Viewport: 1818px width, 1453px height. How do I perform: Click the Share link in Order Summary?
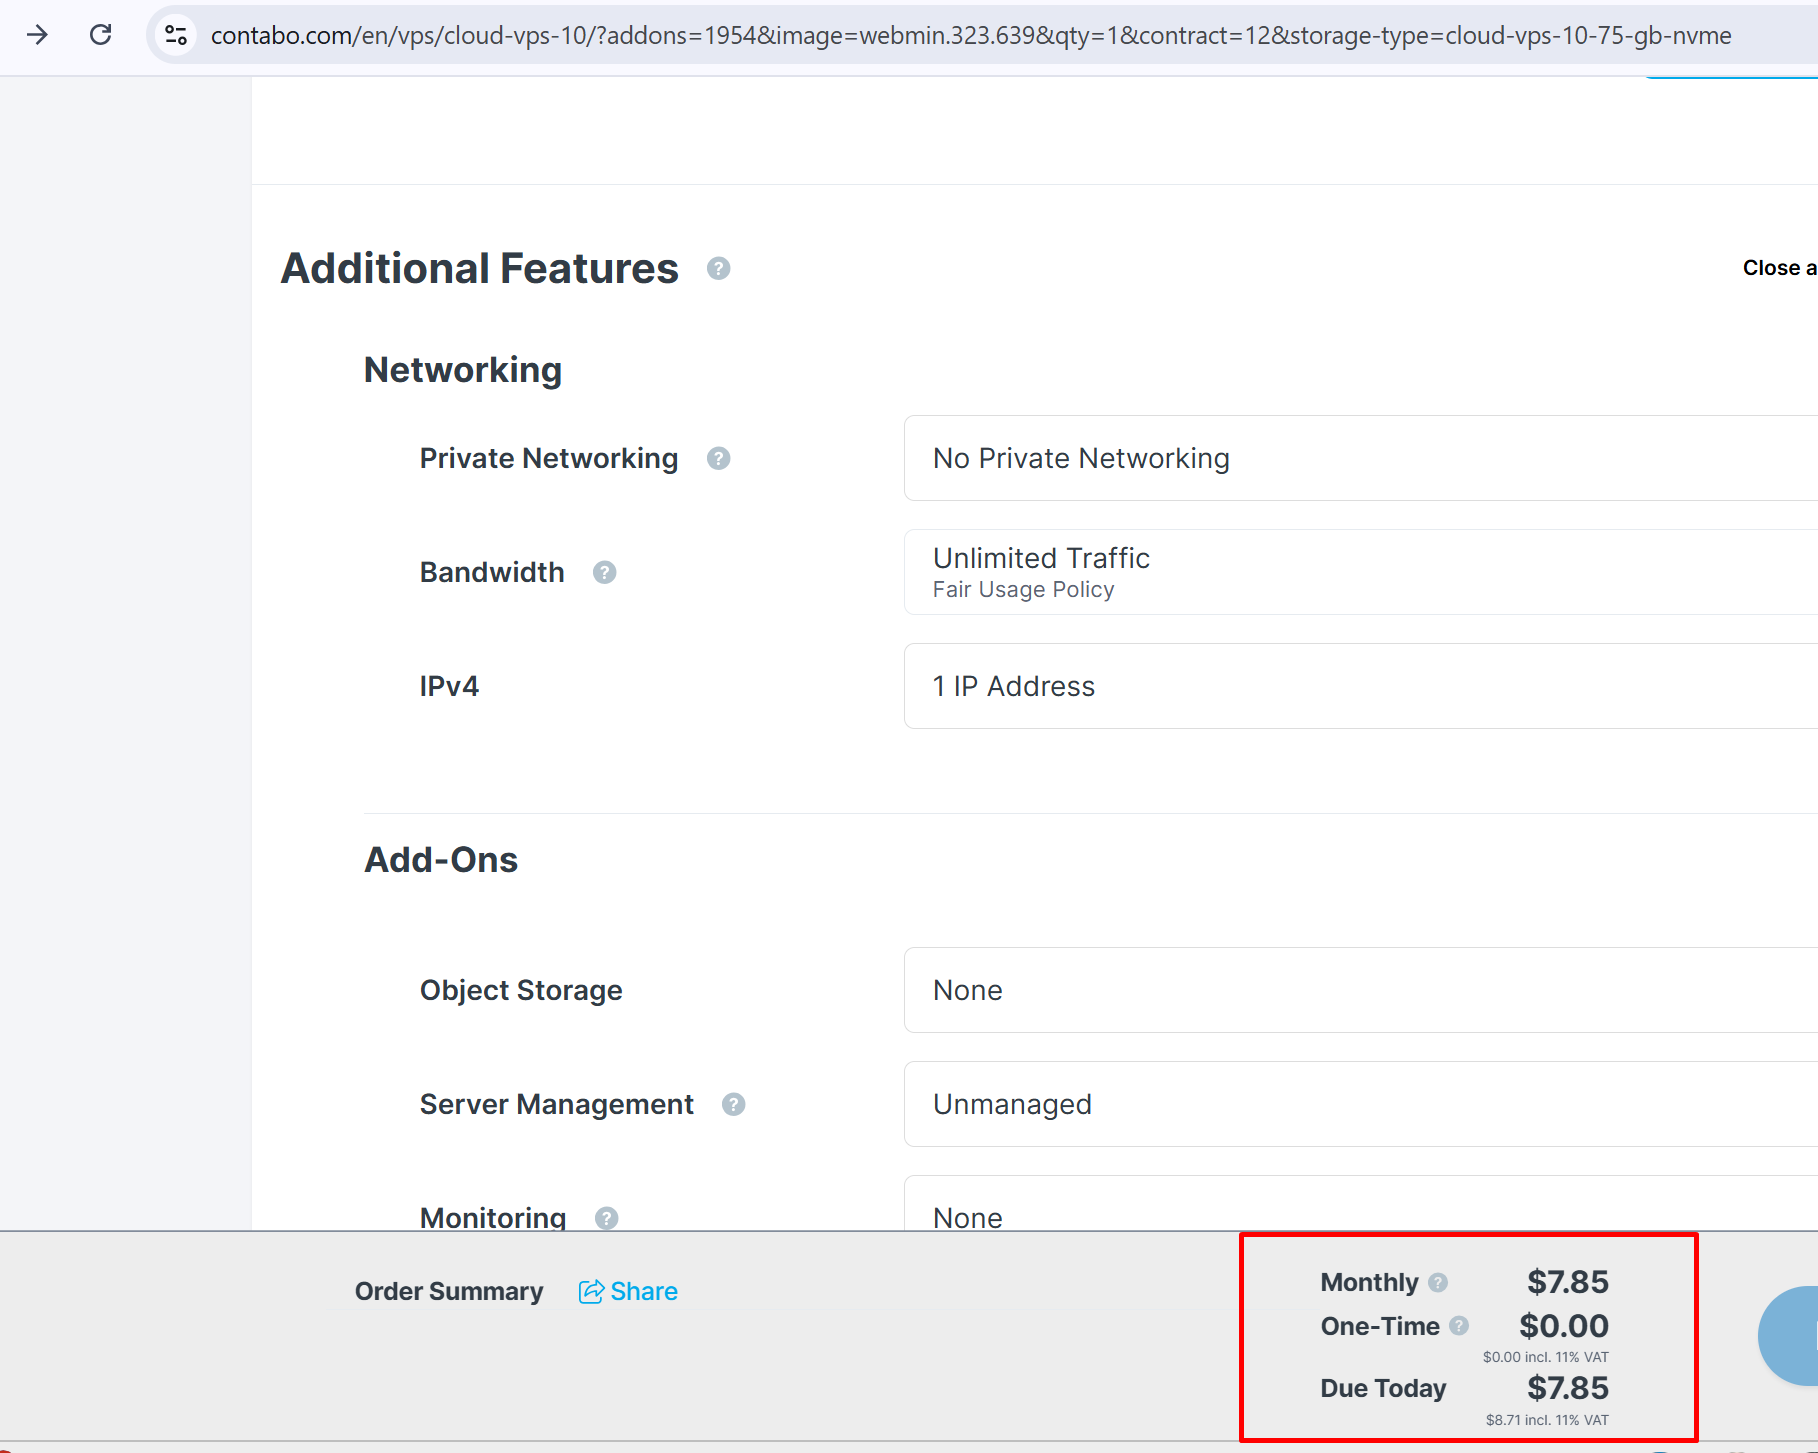pyautogui.click(x=628, y=1292)
